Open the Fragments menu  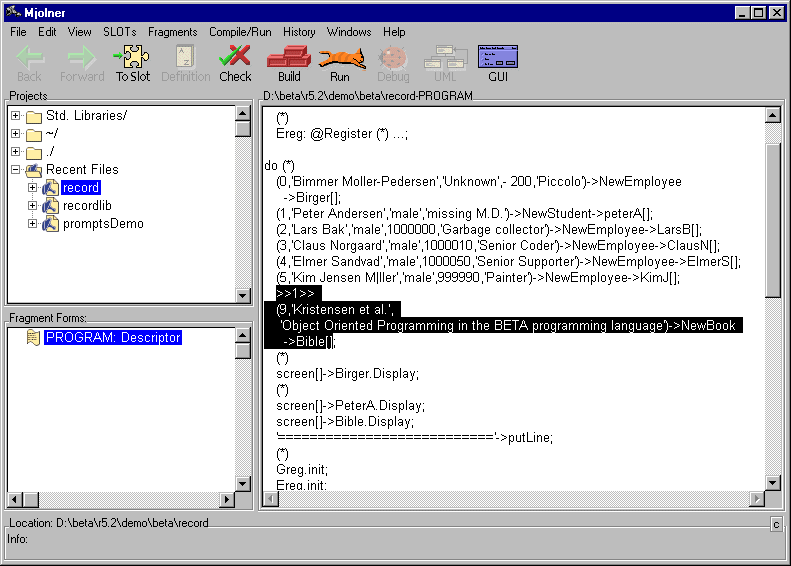[172, 32]
